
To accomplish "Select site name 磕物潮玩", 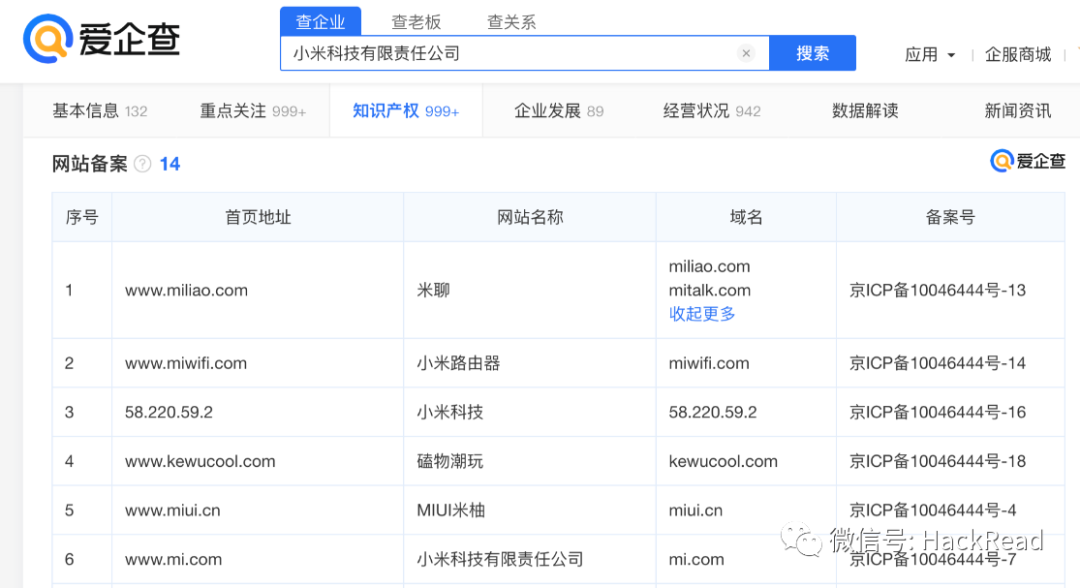I will point(450,461).
